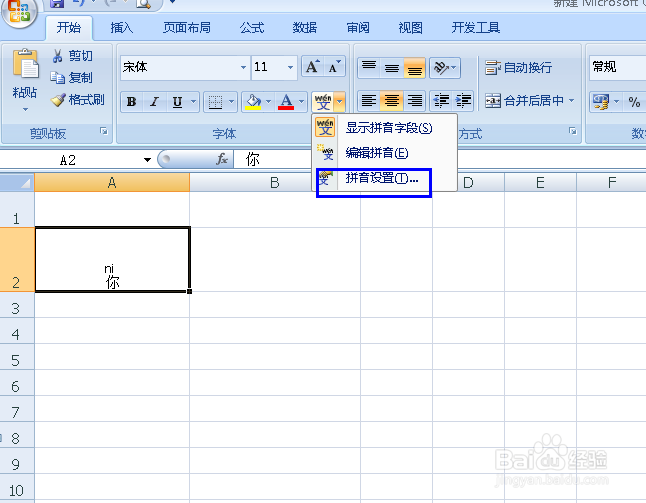646x503 pixels.
Task: Open Name Box dropdown arrow
Action: coord(147,160)
